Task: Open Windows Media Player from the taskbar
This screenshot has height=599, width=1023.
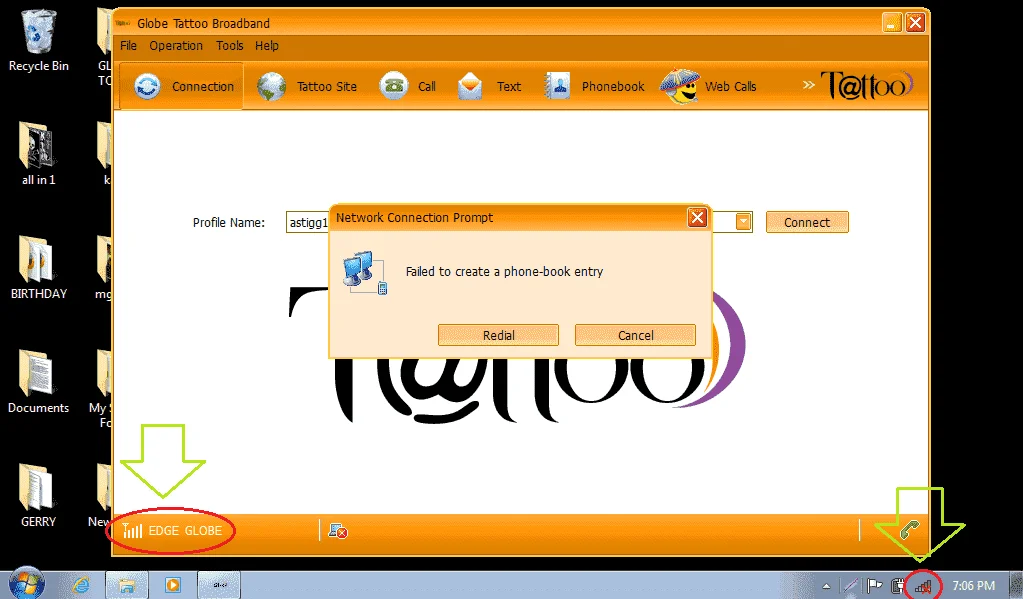Action: click(x=172, y=585)
